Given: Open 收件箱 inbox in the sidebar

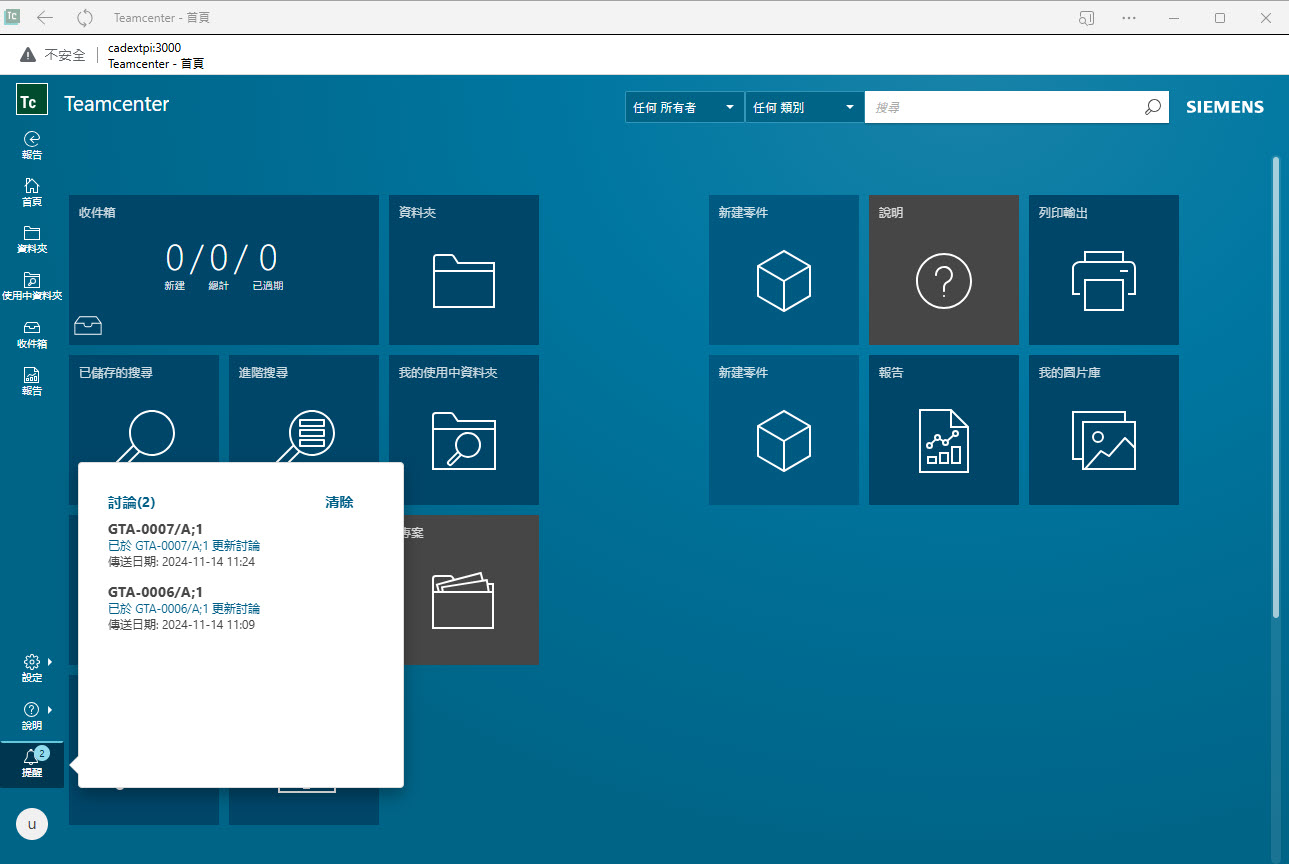Looking at the screenshot, I should pyautogui.click(x=32, y=334).
